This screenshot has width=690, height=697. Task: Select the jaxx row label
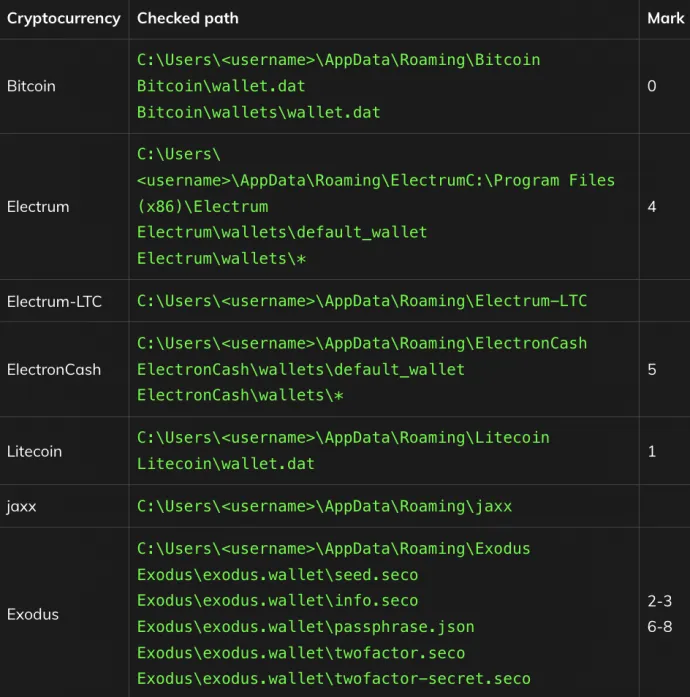click(x=21, y=507)
